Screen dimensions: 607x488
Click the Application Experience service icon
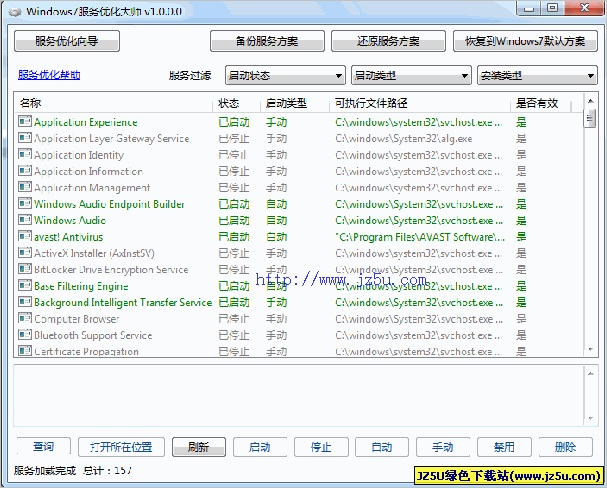(x=25, y=122)
